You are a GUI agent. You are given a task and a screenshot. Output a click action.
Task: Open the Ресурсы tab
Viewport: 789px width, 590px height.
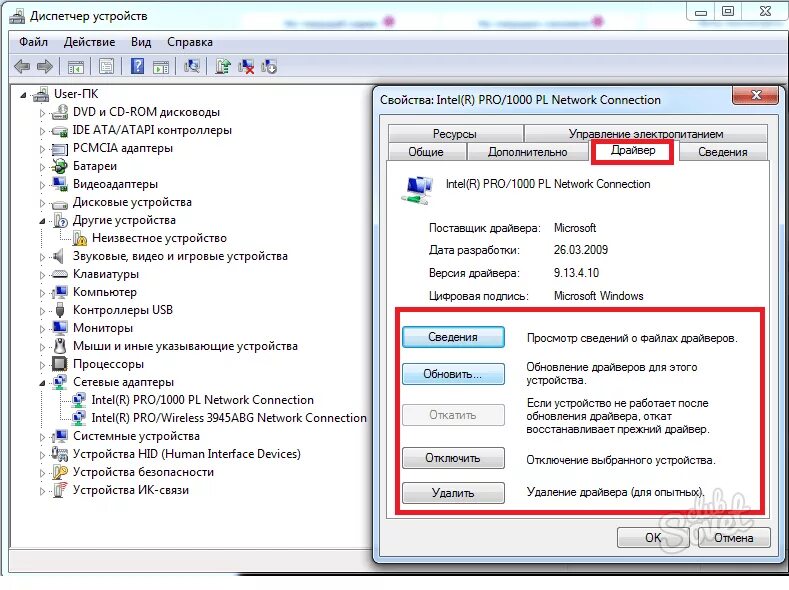pos(455,134)
